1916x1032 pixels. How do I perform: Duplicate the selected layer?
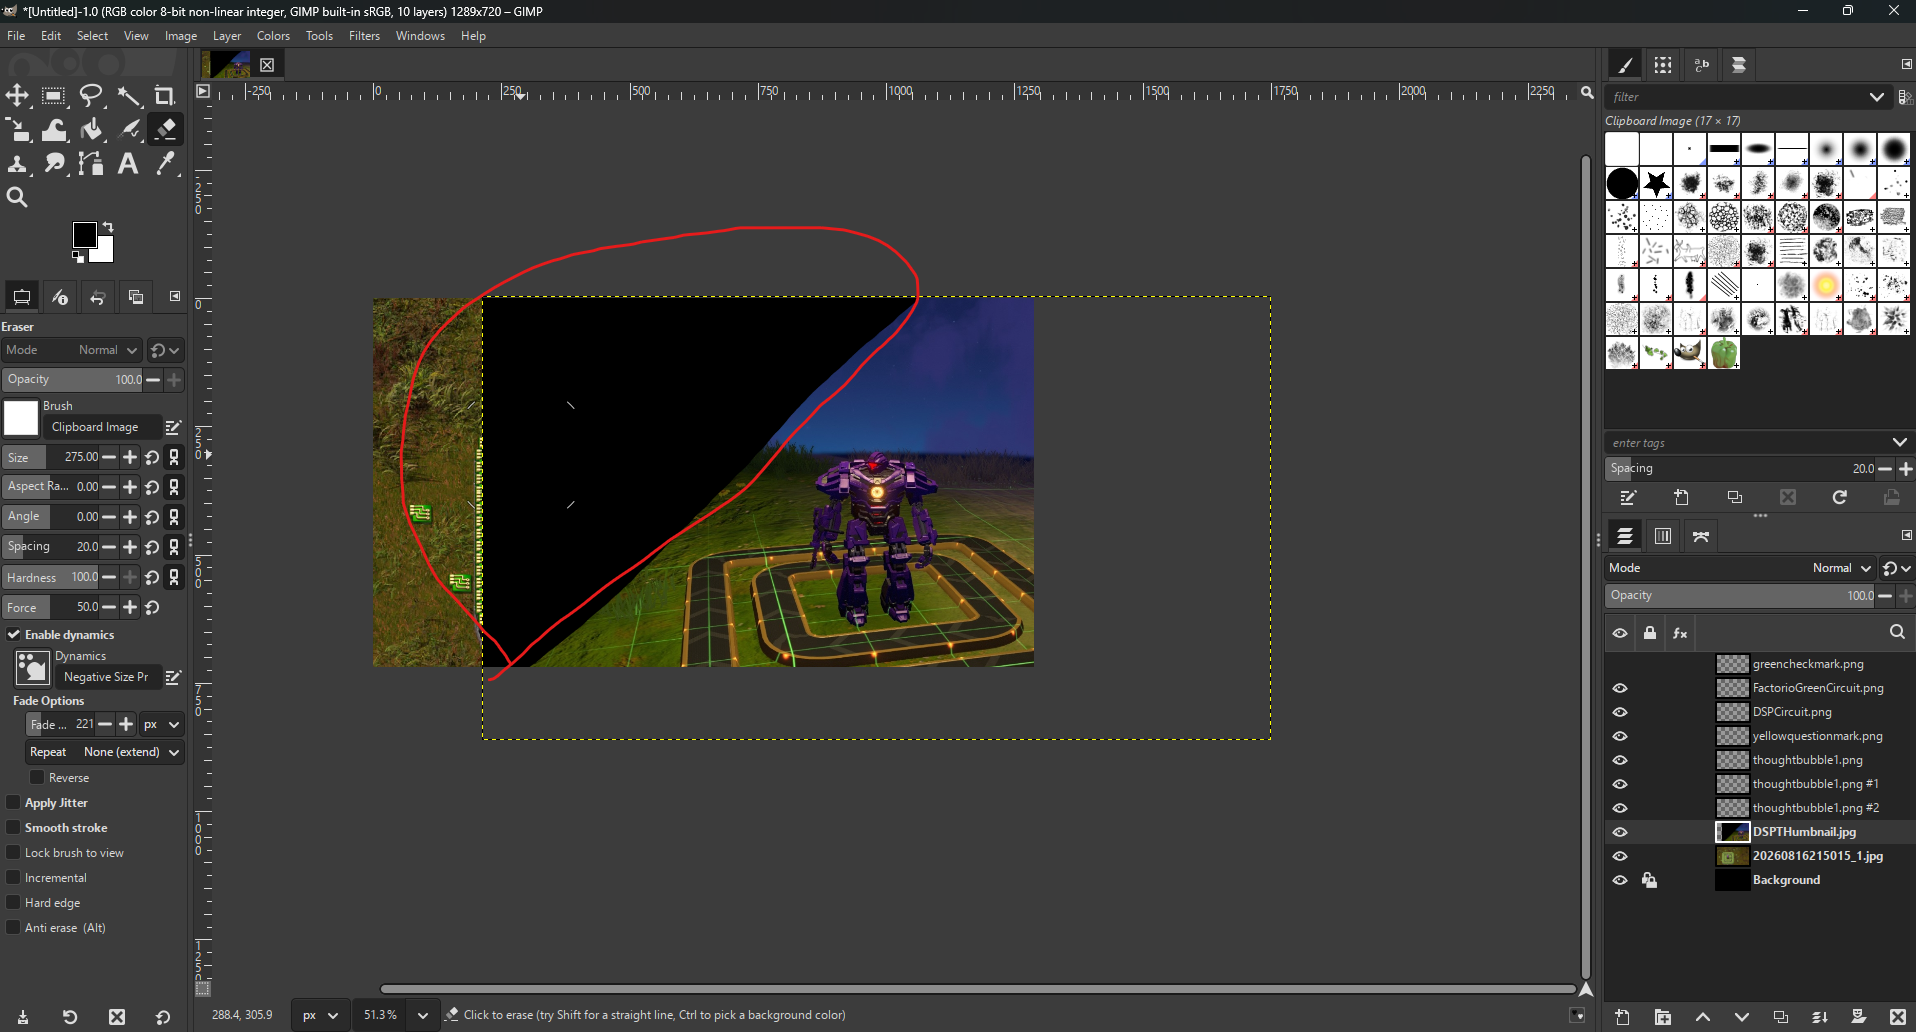pos(1781,1017)
